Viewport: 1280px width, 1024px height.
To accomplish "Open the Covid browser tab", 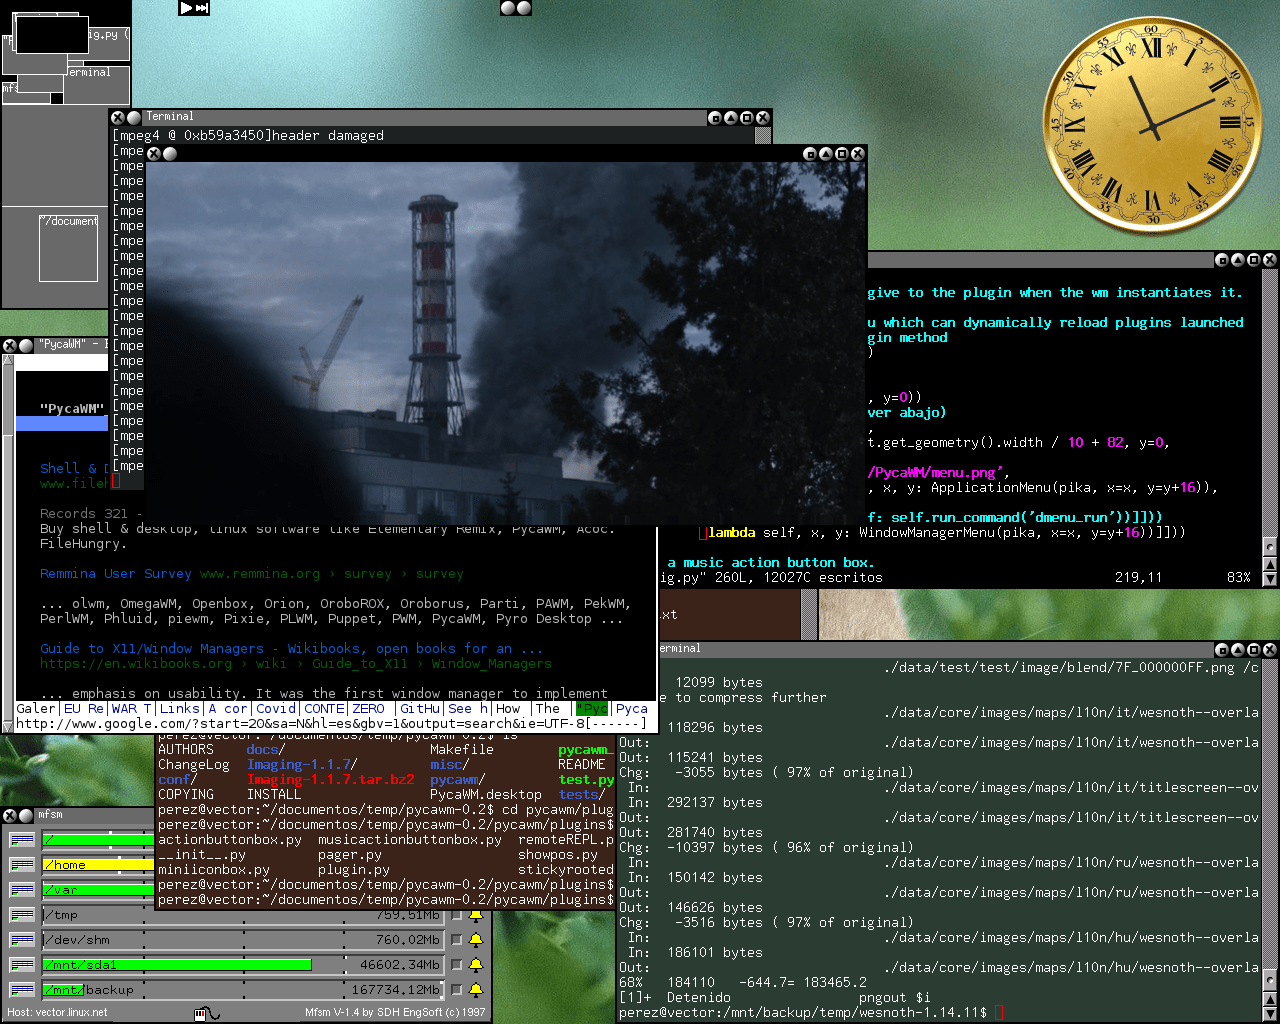I will [x=276, y=709].
